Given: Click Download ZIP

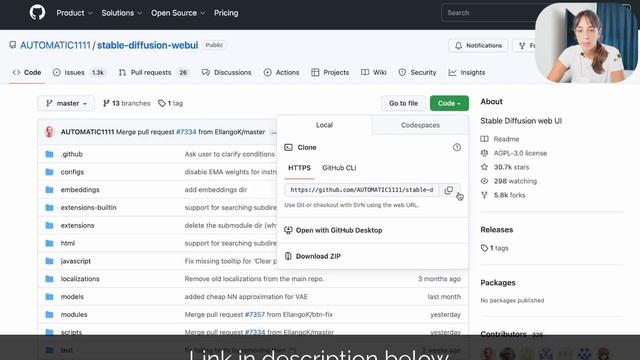Looking at the screenshot, I should (x=318, y=256).
